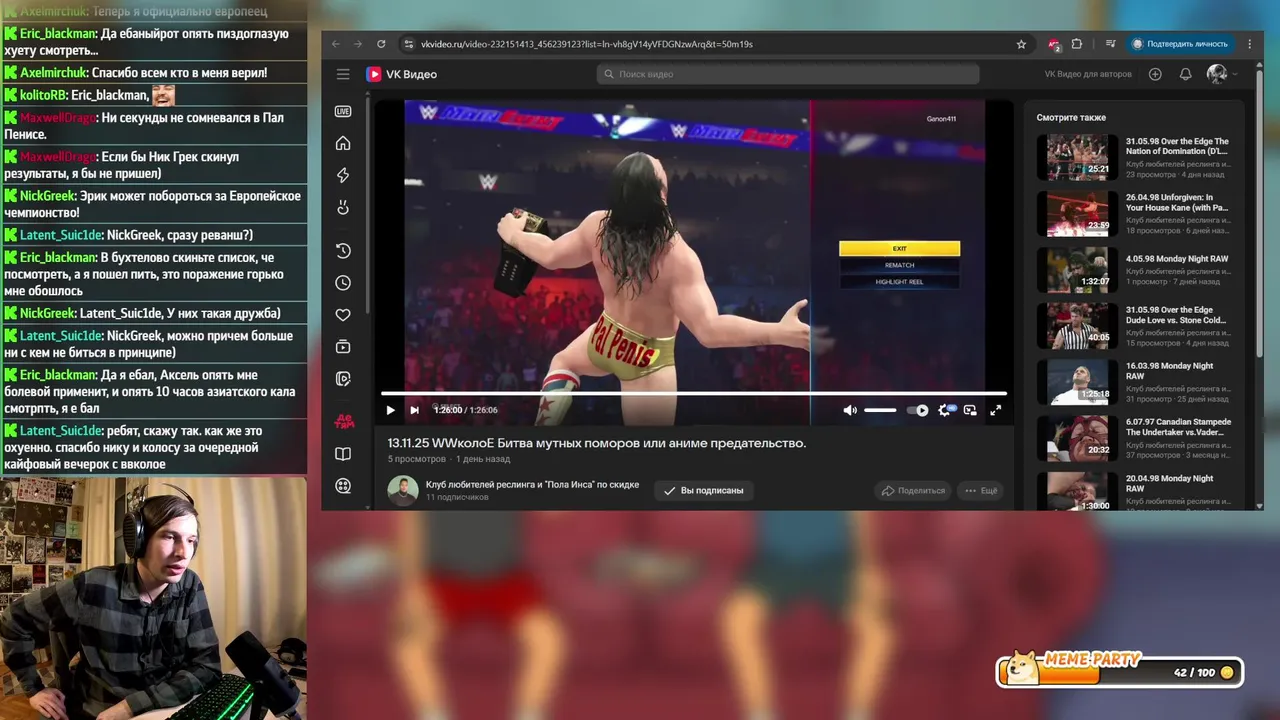The image size is (1280, 720).
Task: Click Подтвердить личность profile button
Action: click(1180, 44)
